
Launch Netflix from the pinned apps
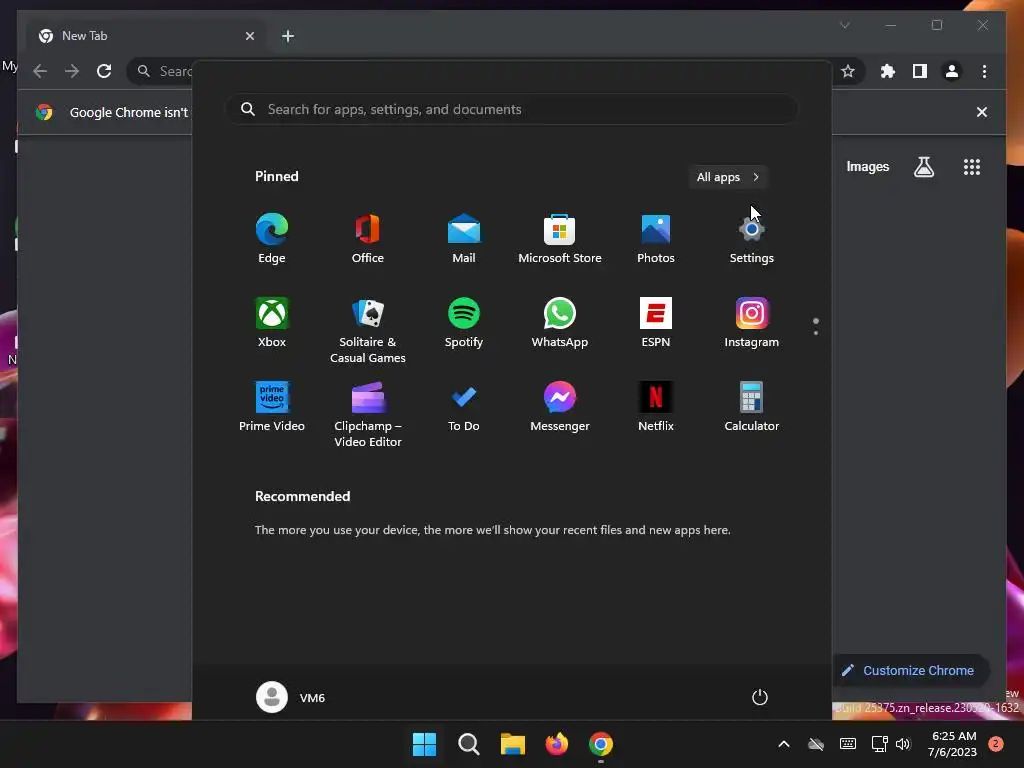[656, 407]
